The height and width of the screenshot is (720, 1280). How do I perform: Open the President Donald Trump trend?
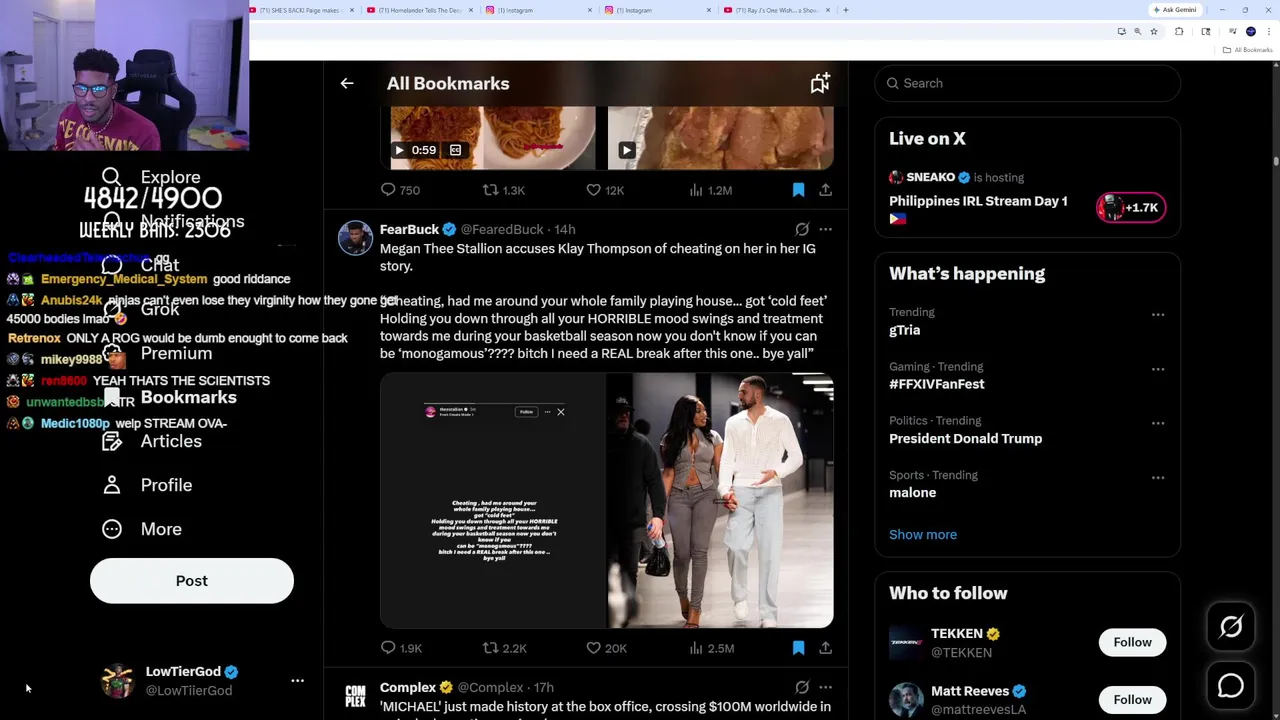tap(965, 439)
